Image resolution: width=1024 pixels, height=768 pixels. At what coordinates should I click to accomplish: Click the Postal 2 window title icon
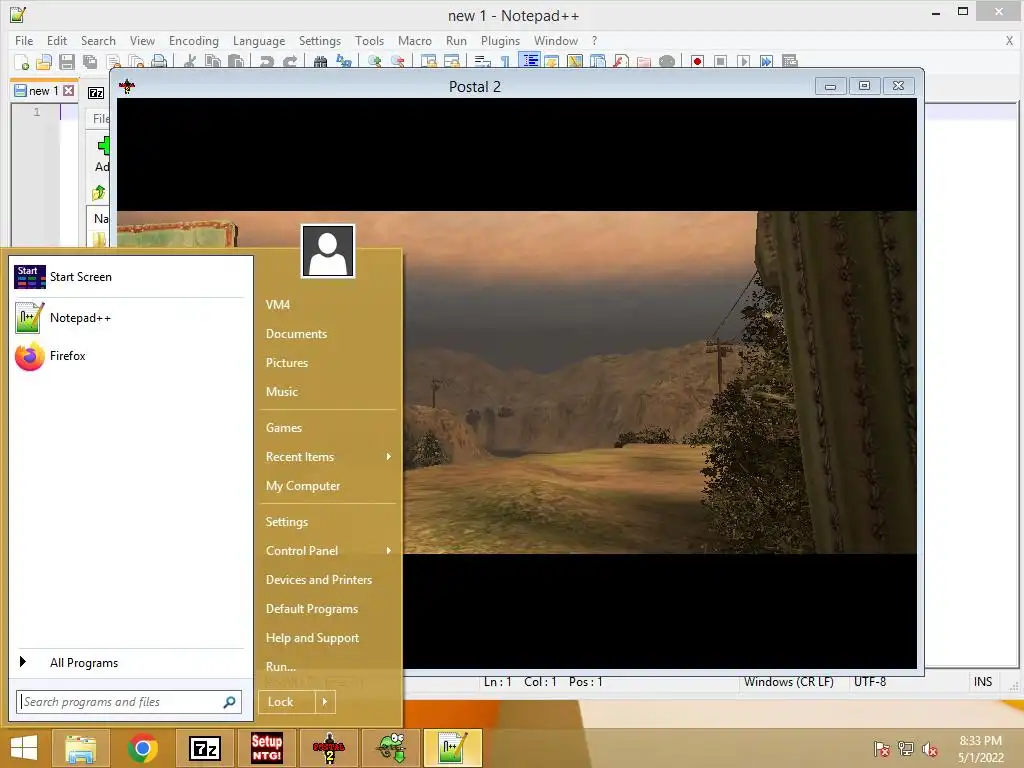click(127, 86)
